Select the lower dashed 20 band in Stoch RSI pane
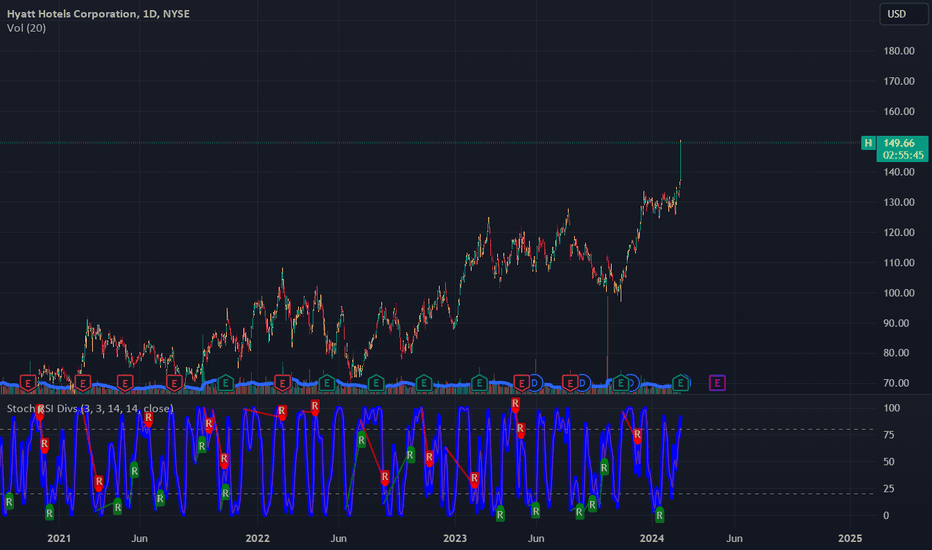 (437, 494)
